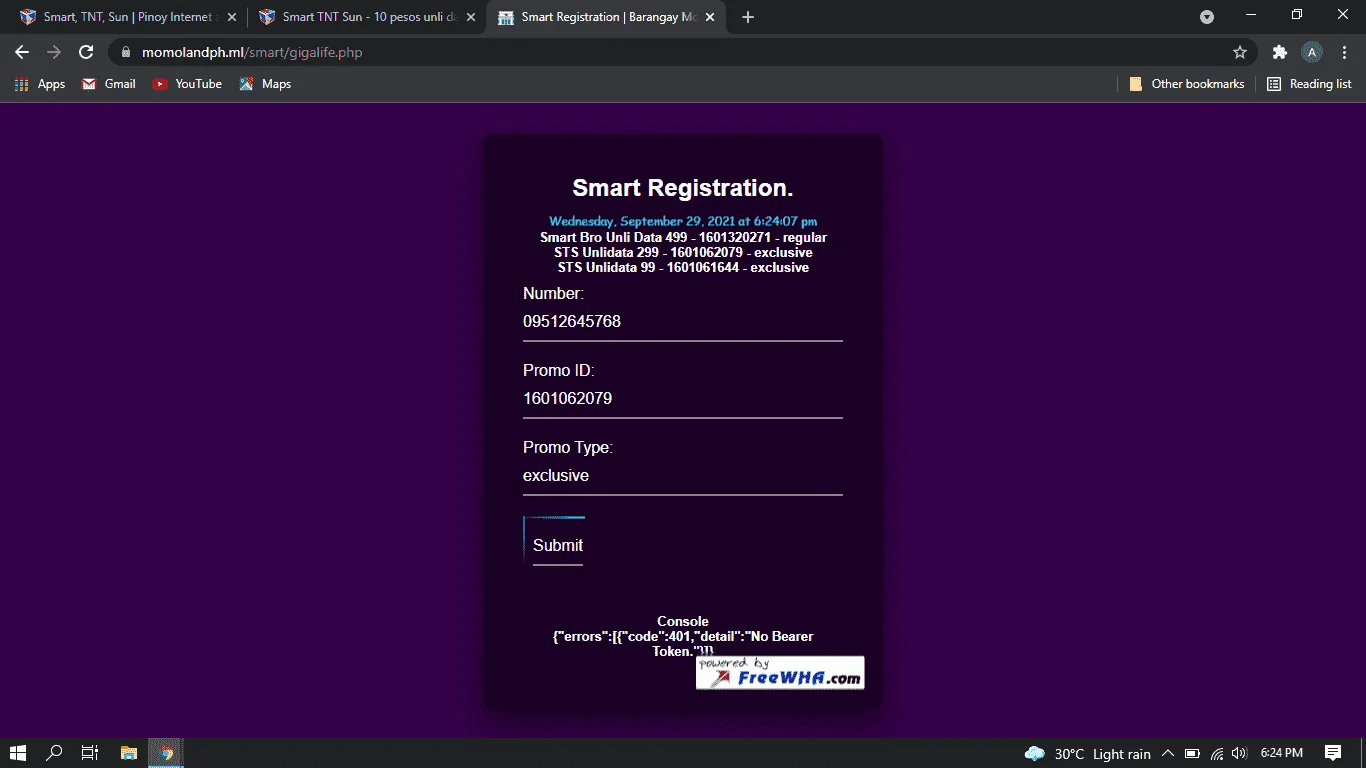Show hidden system tray icons

[x=1167, y=753]
